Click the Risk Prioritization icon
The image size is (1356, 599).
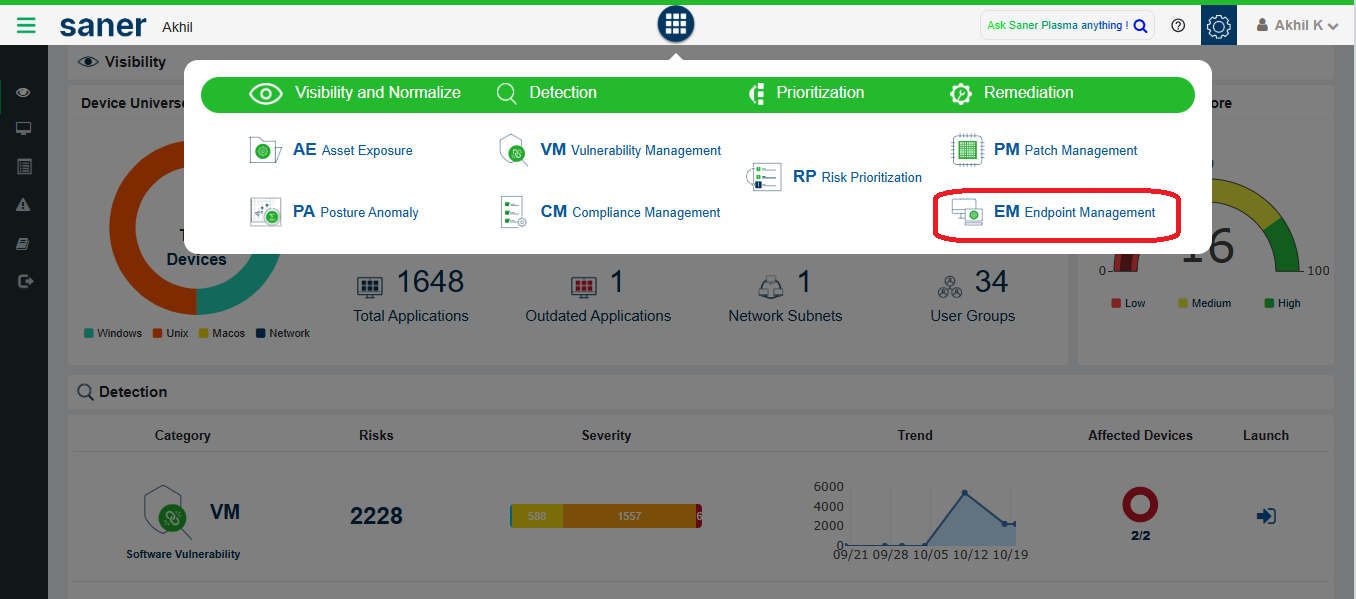(765, 177)
